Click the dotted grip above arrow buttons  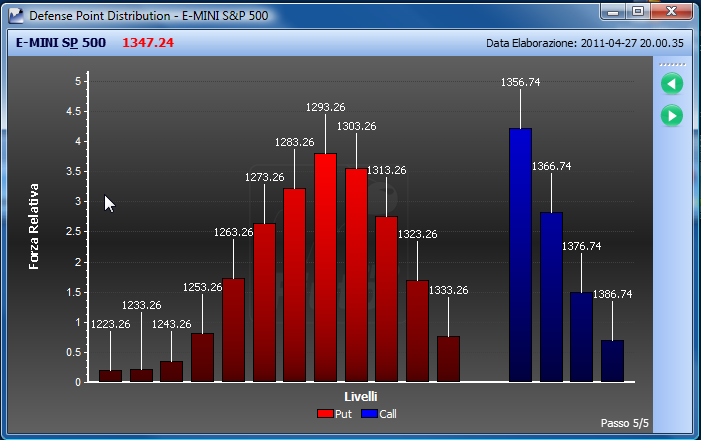click(x=672, y=64)
